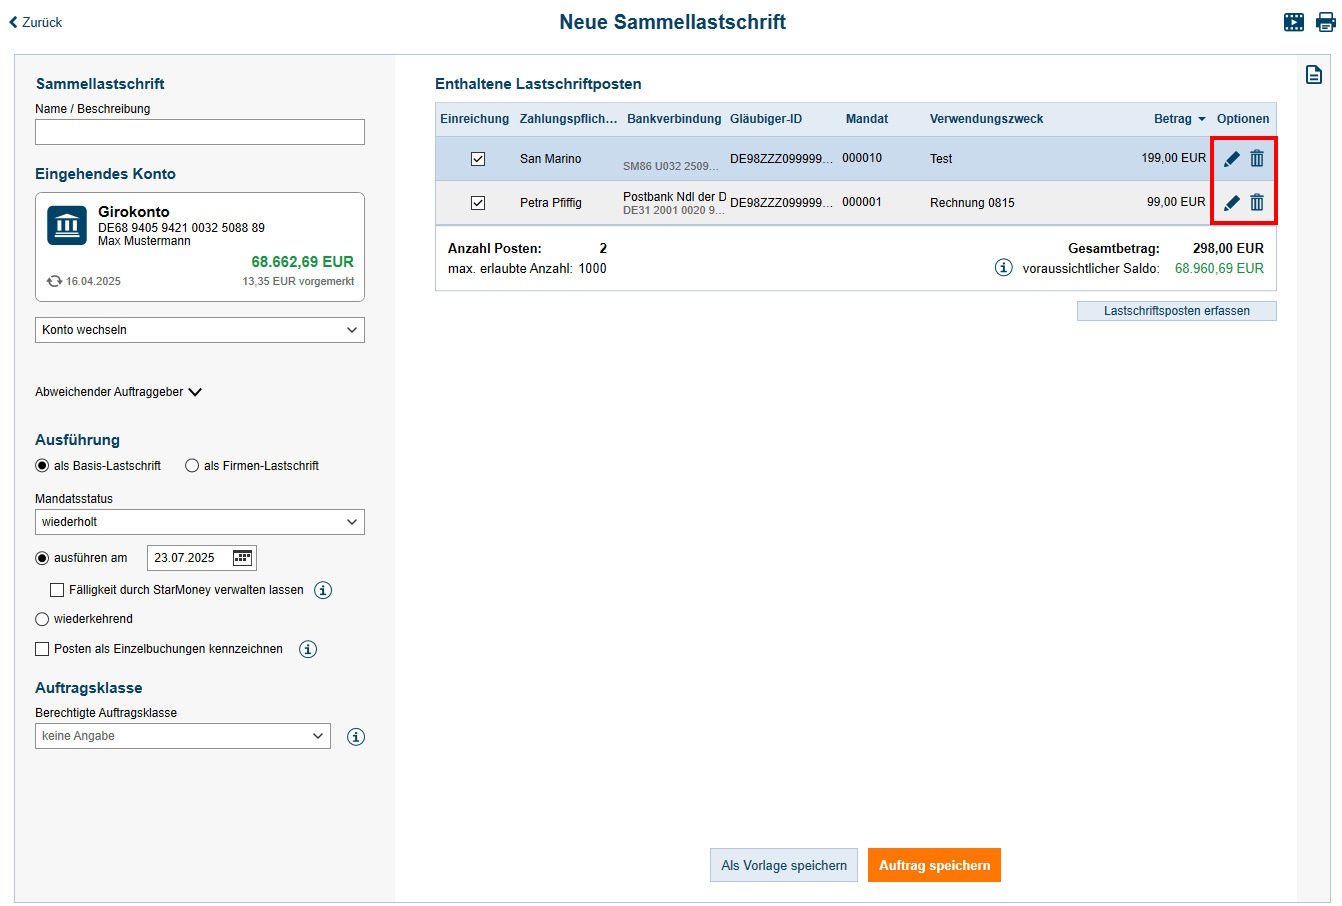This screenshot has height=906, width=1342.
Task: Delete the San Marino direct debit entry
Action: pos(1257,159)
